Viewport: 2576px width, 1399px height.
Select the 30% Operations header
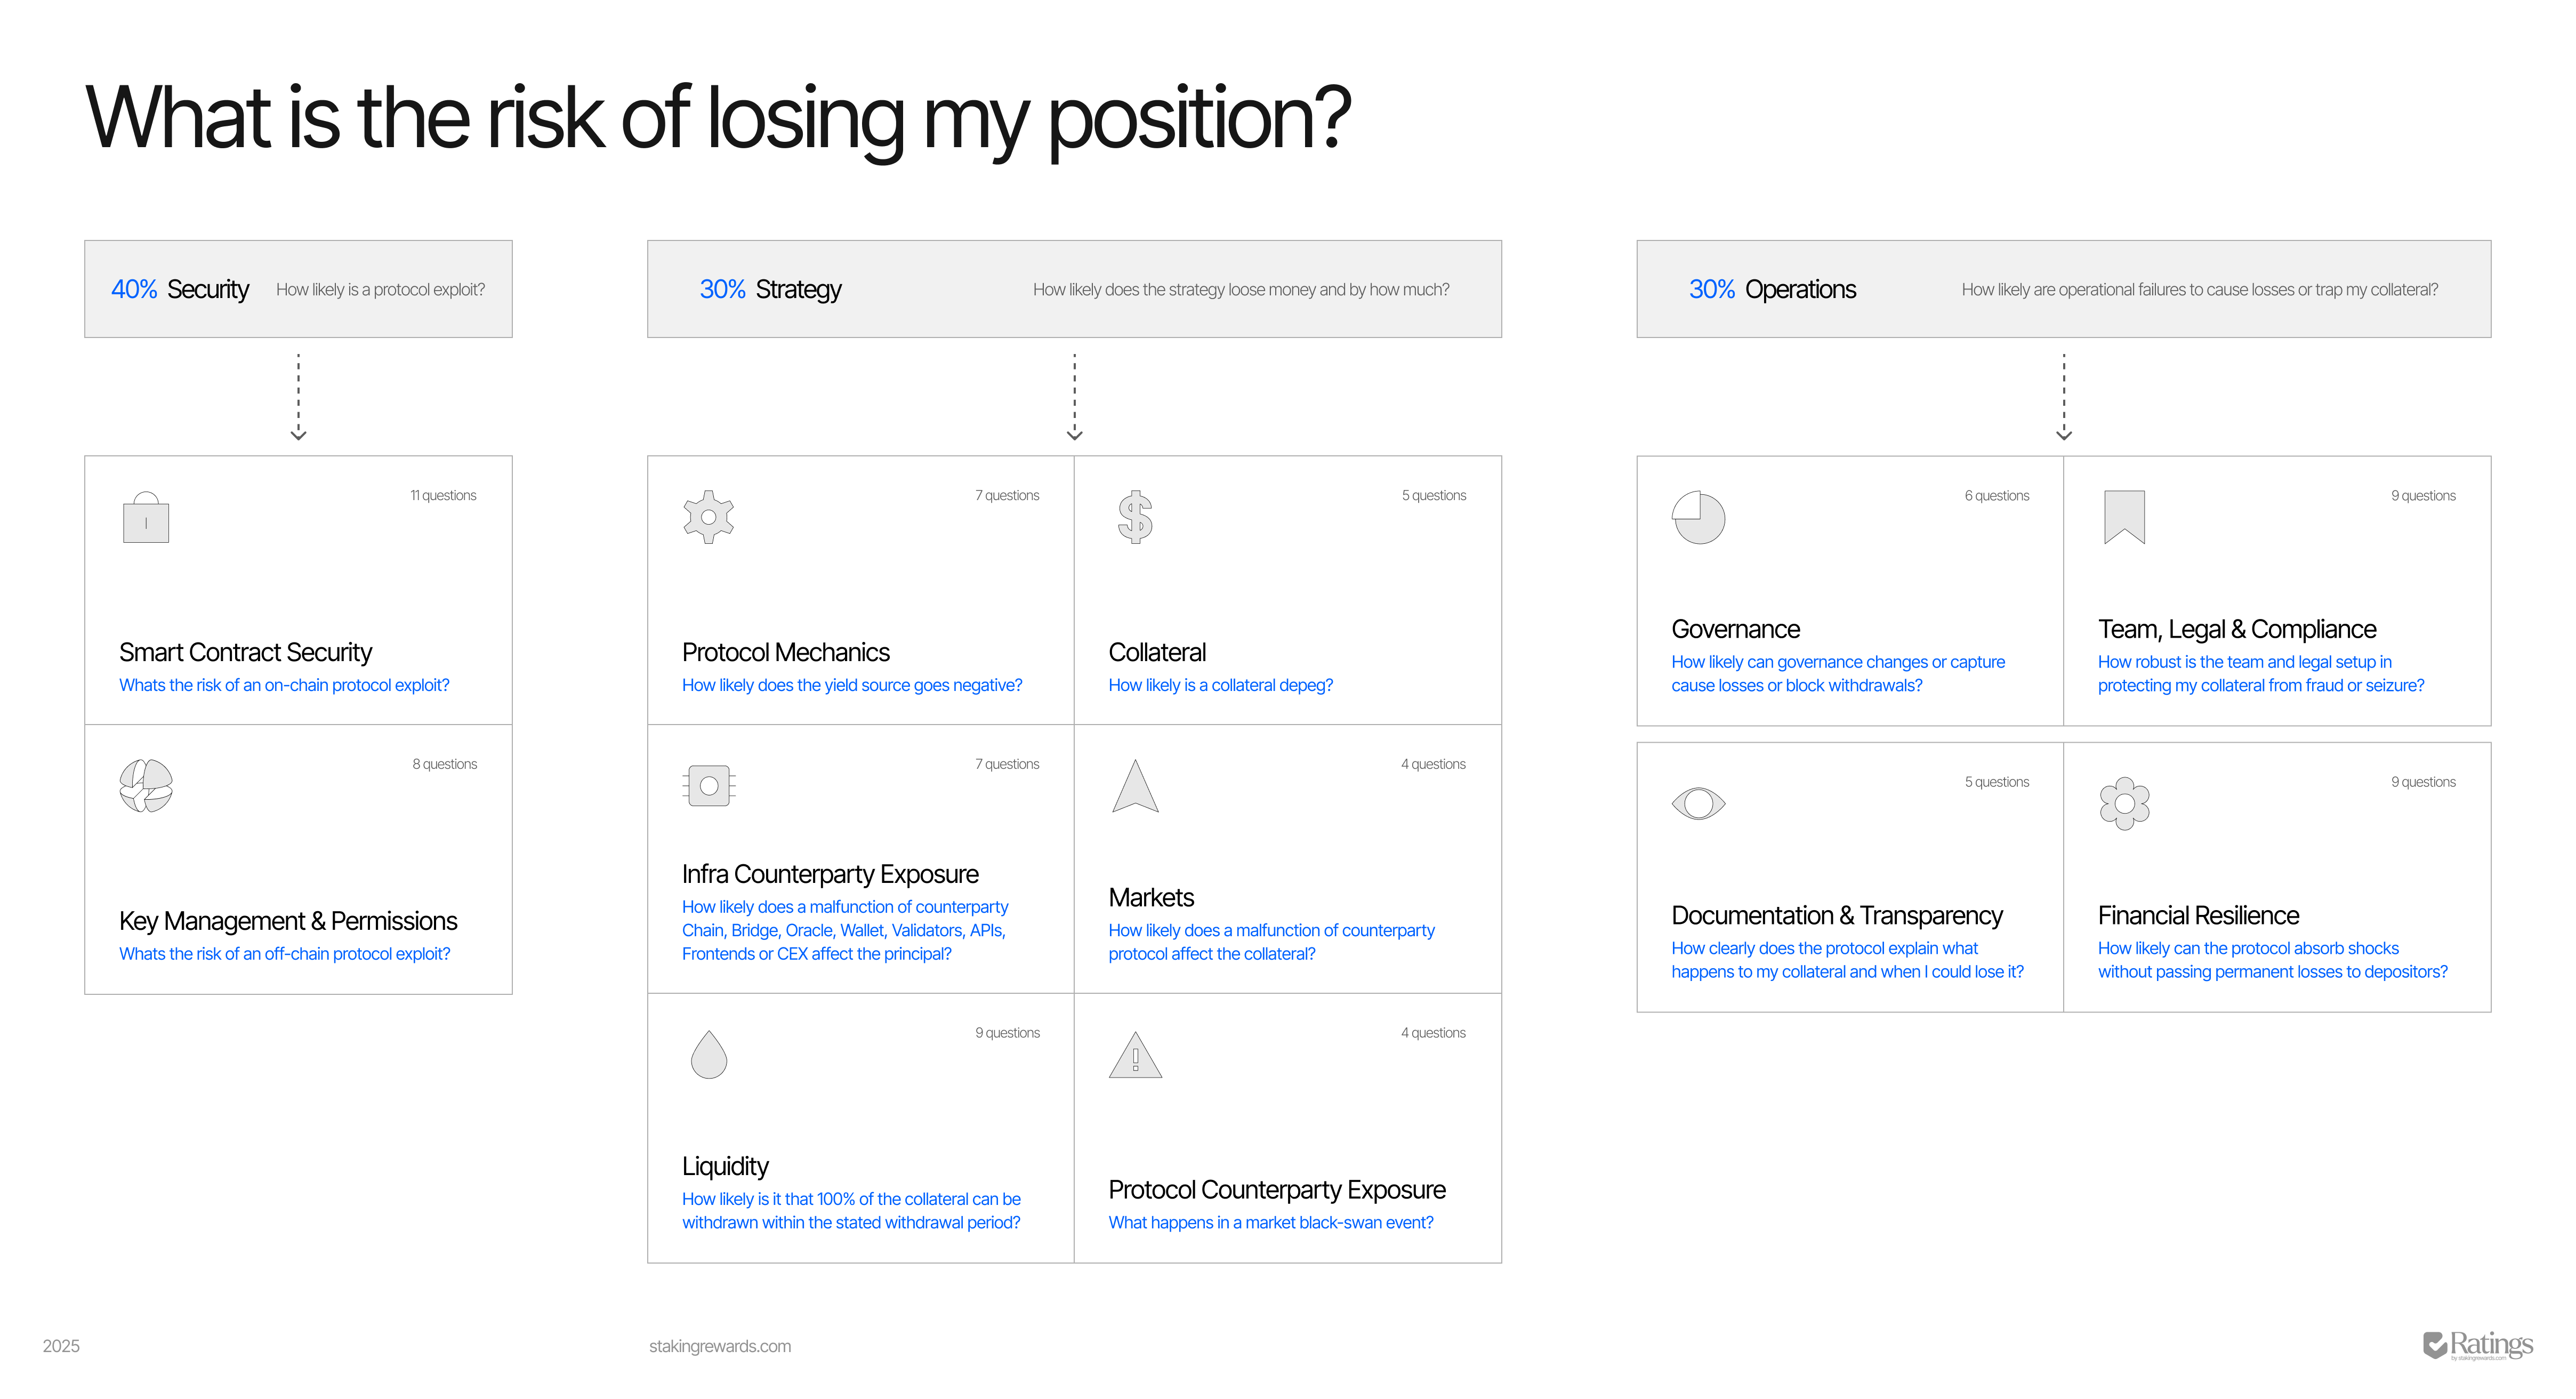click(1772, 289)
